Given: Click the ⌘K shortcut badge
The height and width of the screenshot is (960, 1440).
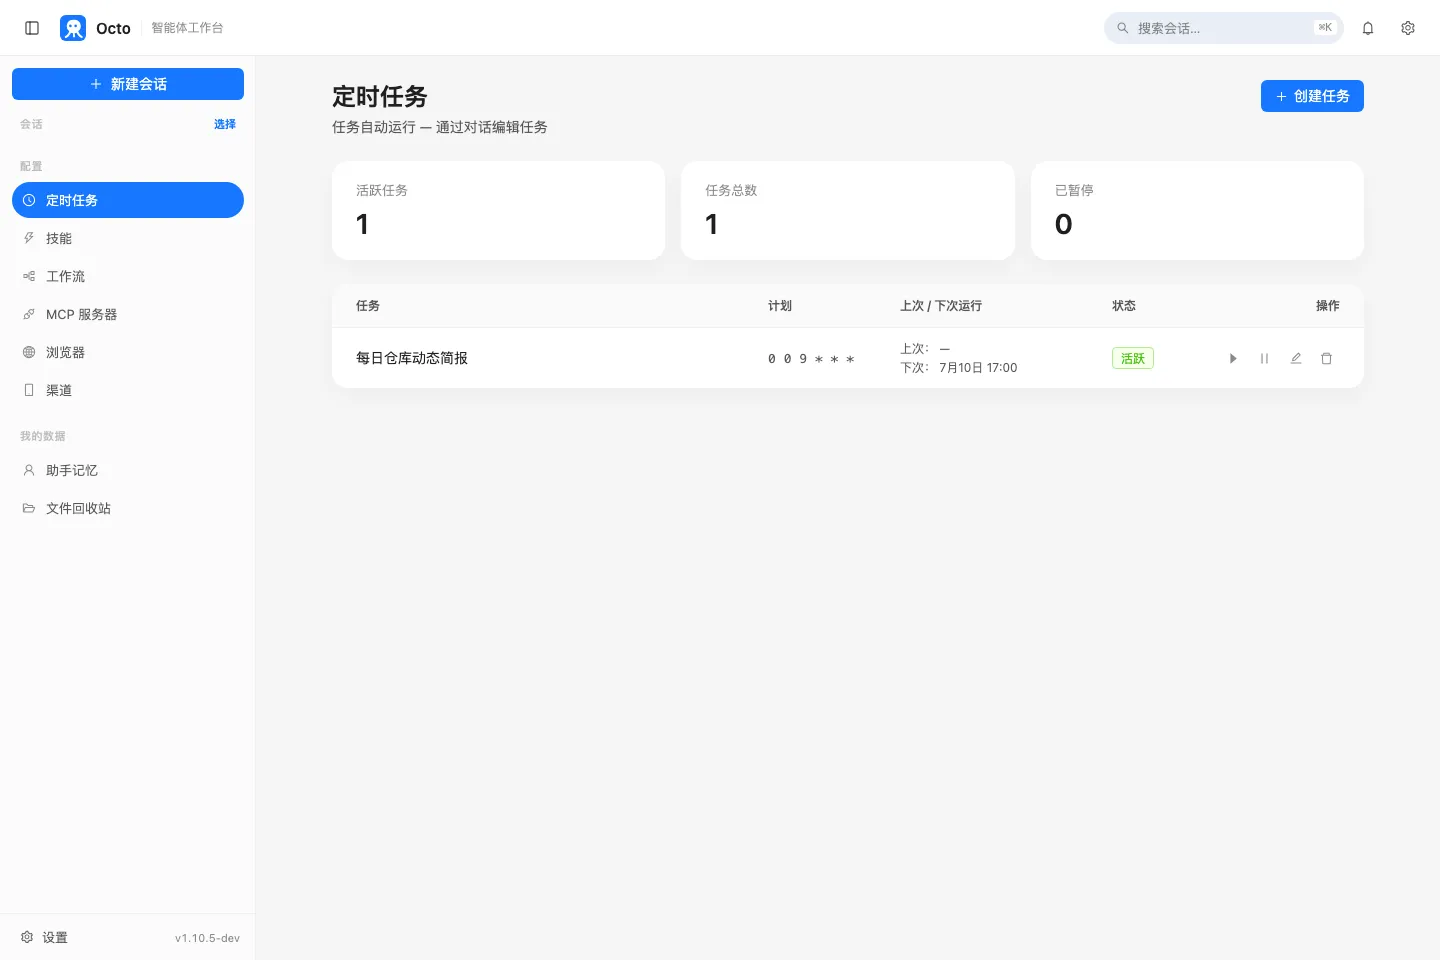Looking at the screenshot, I should [1325, 28].
